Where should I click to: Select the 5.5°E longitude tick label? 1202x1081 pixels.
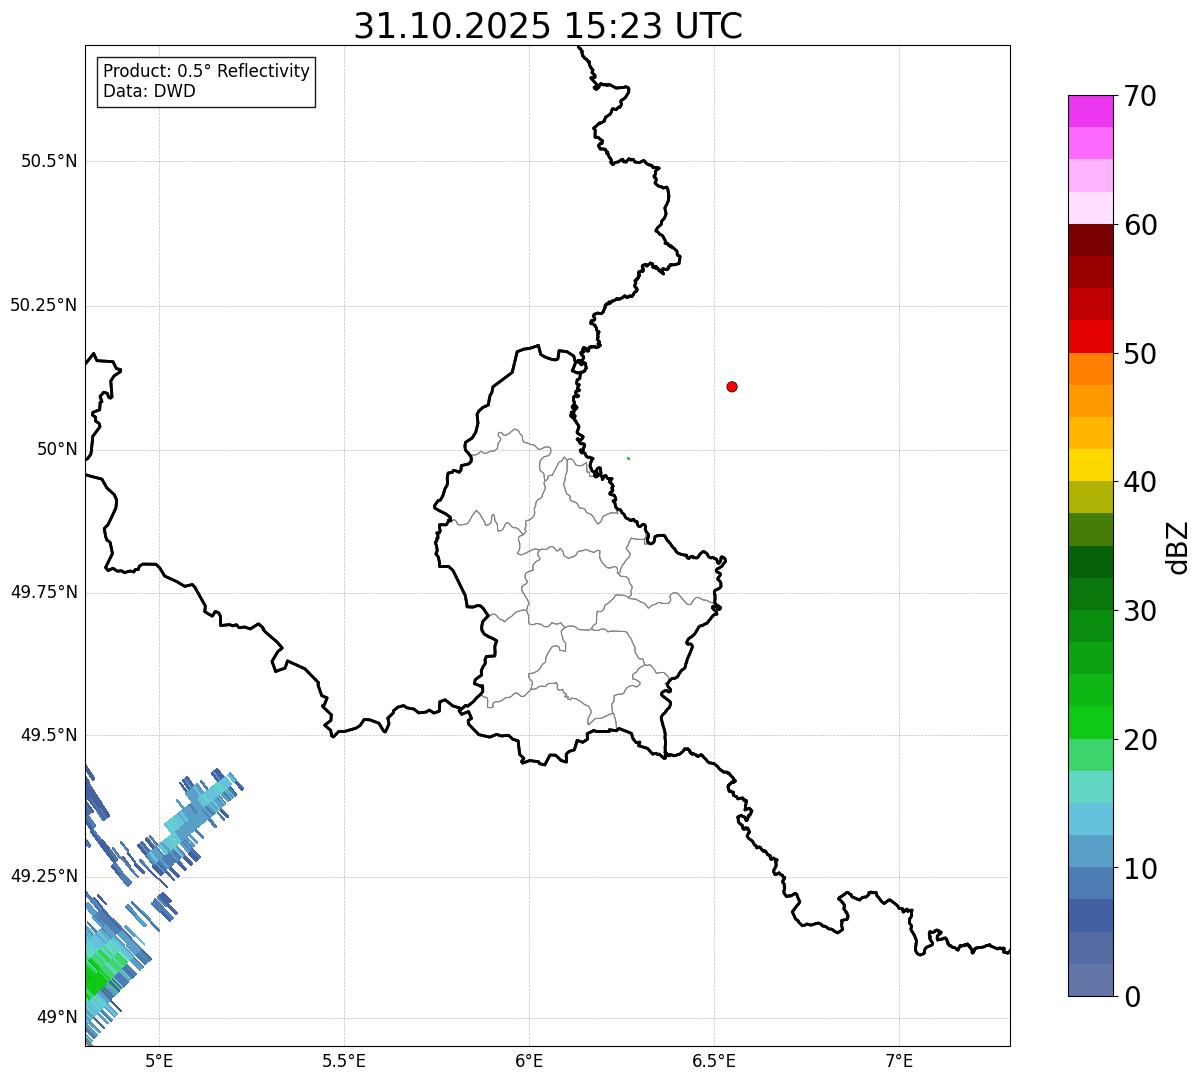point(344,1060)
